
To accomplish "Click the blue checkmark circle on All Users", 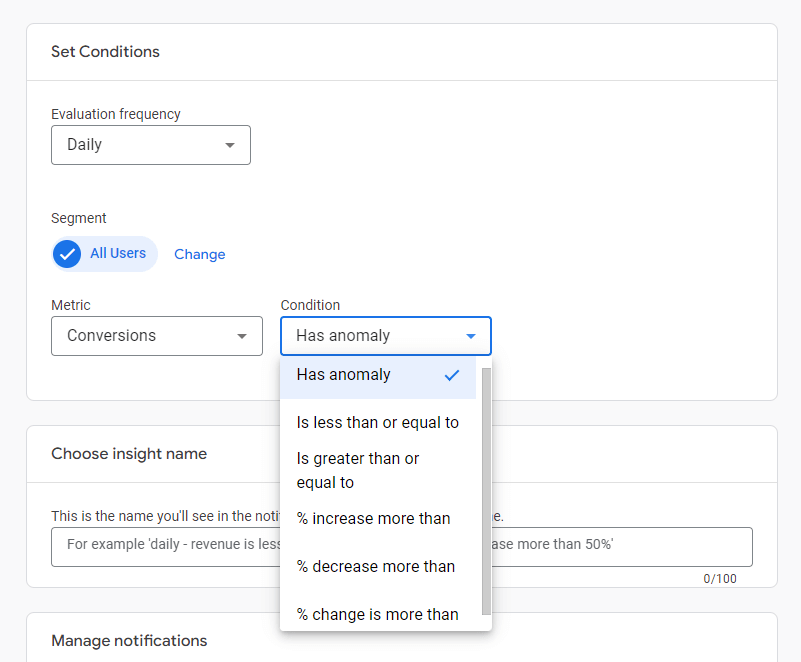I will coord(68,254).
